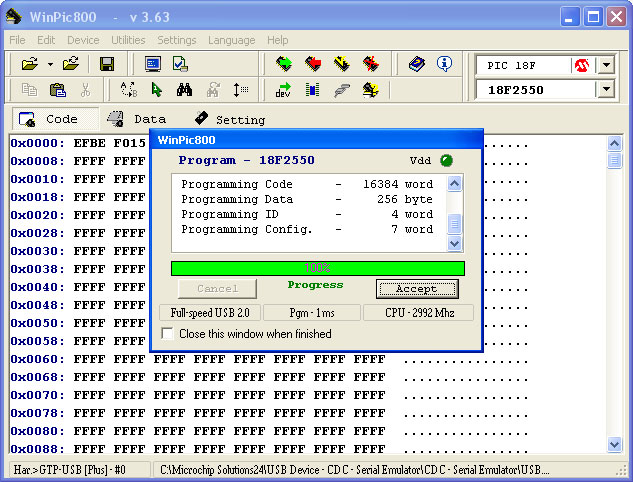
Task: Click the Open file folder icon
Action: click(x=29, y=64)
